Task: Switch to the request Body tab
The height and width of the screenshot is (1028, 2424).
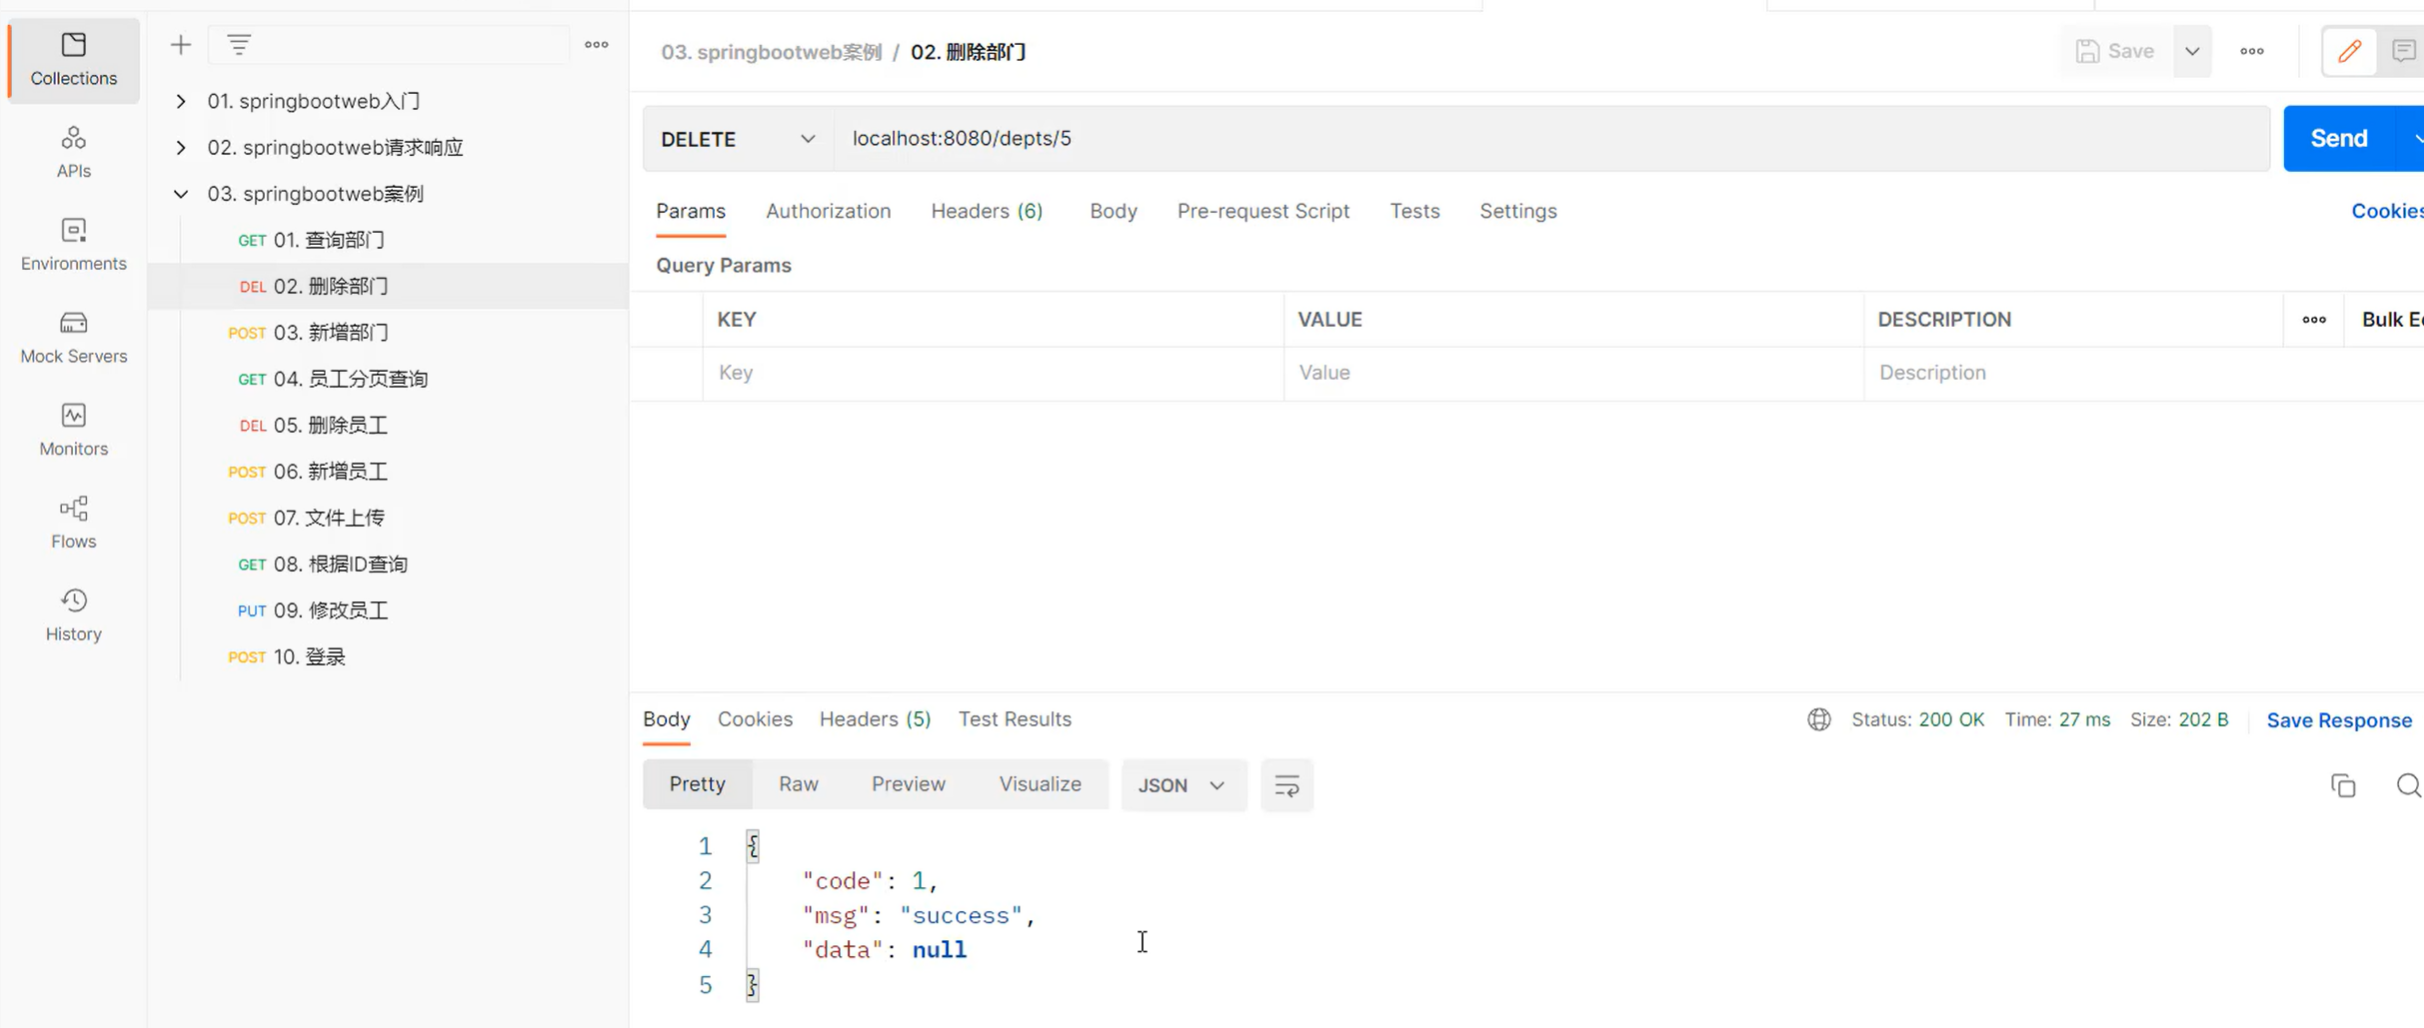Action: pyautogui.click(x=1113, y=211)
